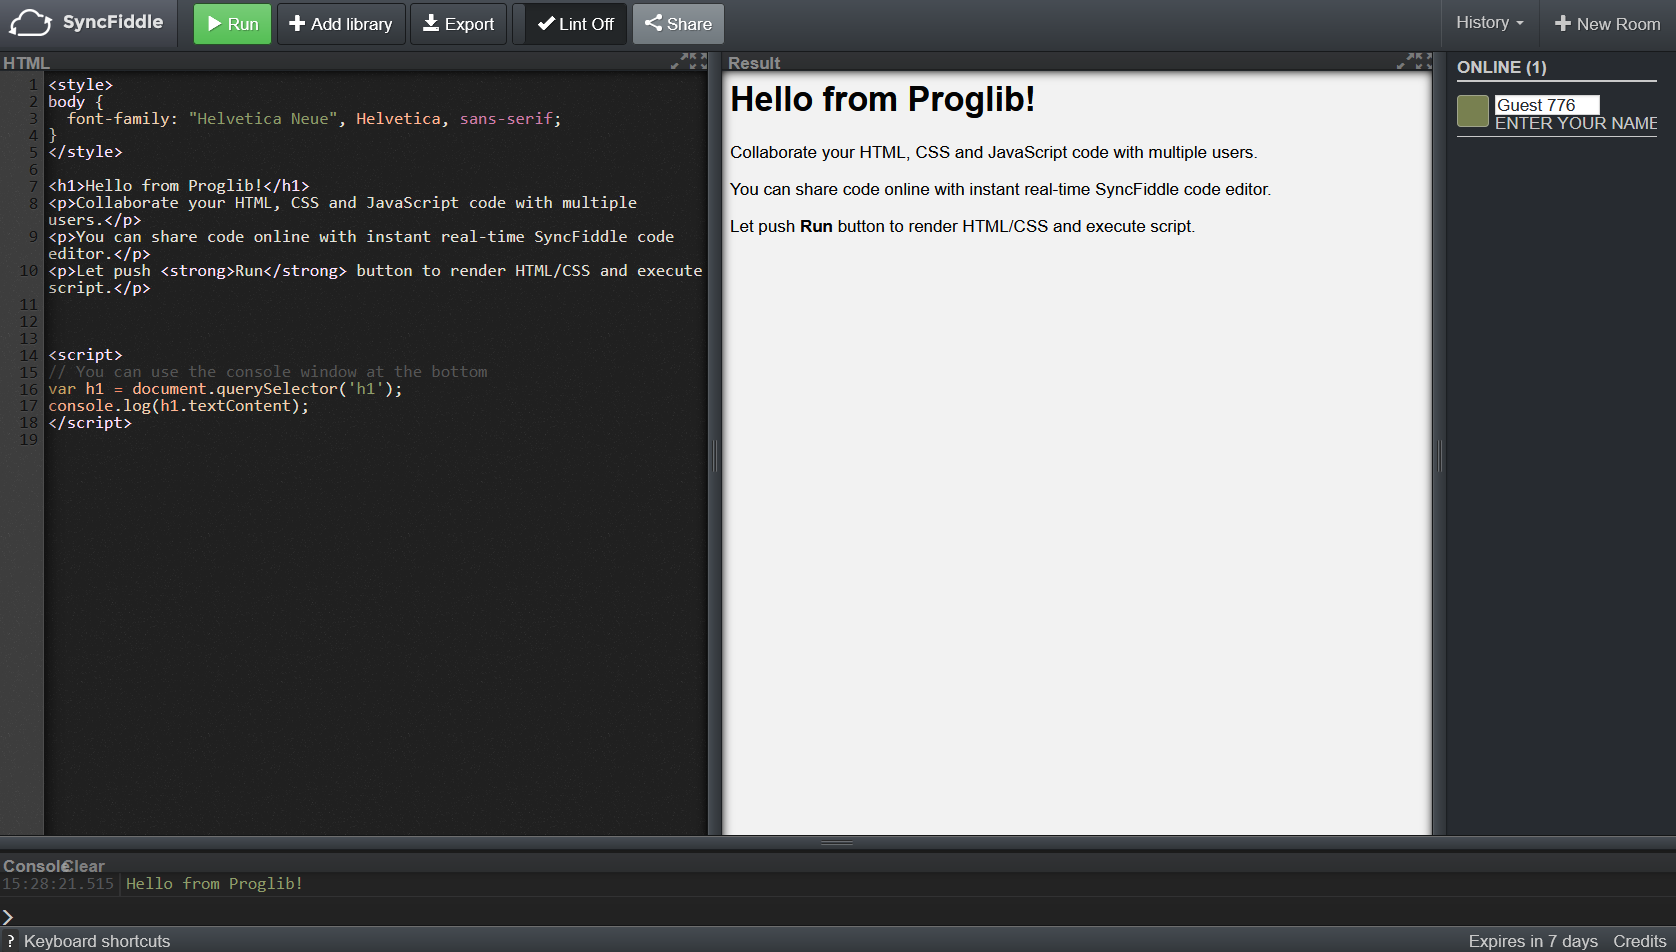
Task: Click the Result panel title
Action: coord(754,63)
